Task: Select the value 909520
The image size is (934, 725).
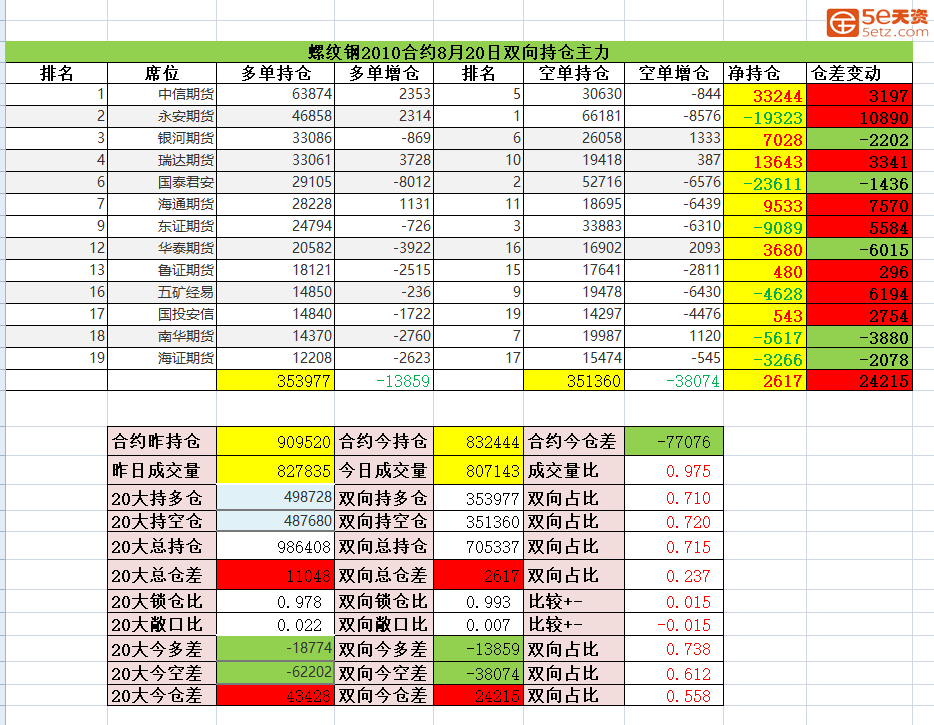Action: pos(275,441)
